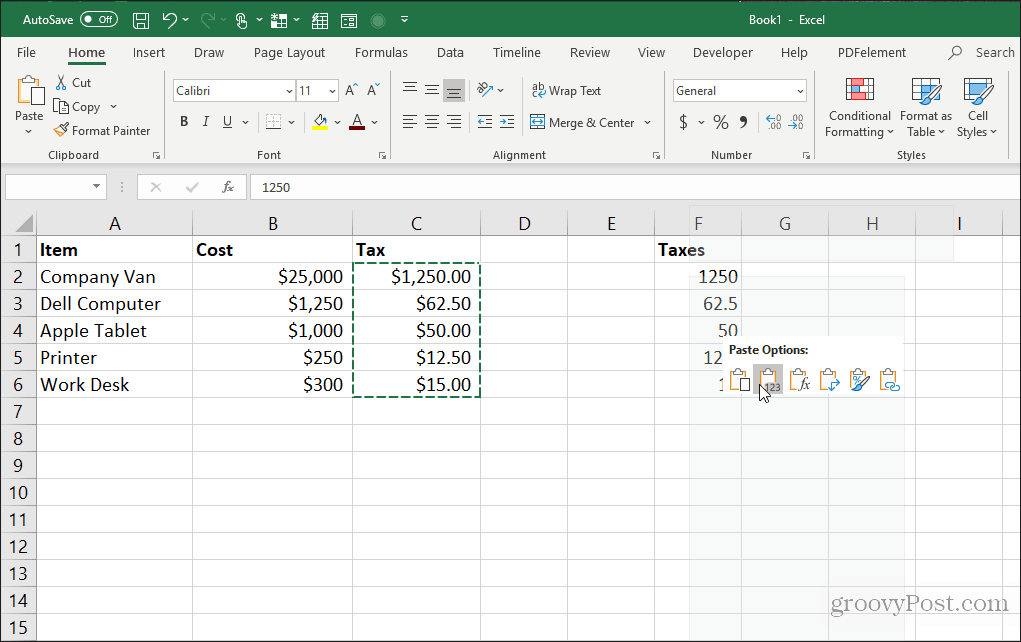Select Top Align icon
Image resolution: width=1021 pixels, height=642 pixels.
pos(410,89)
